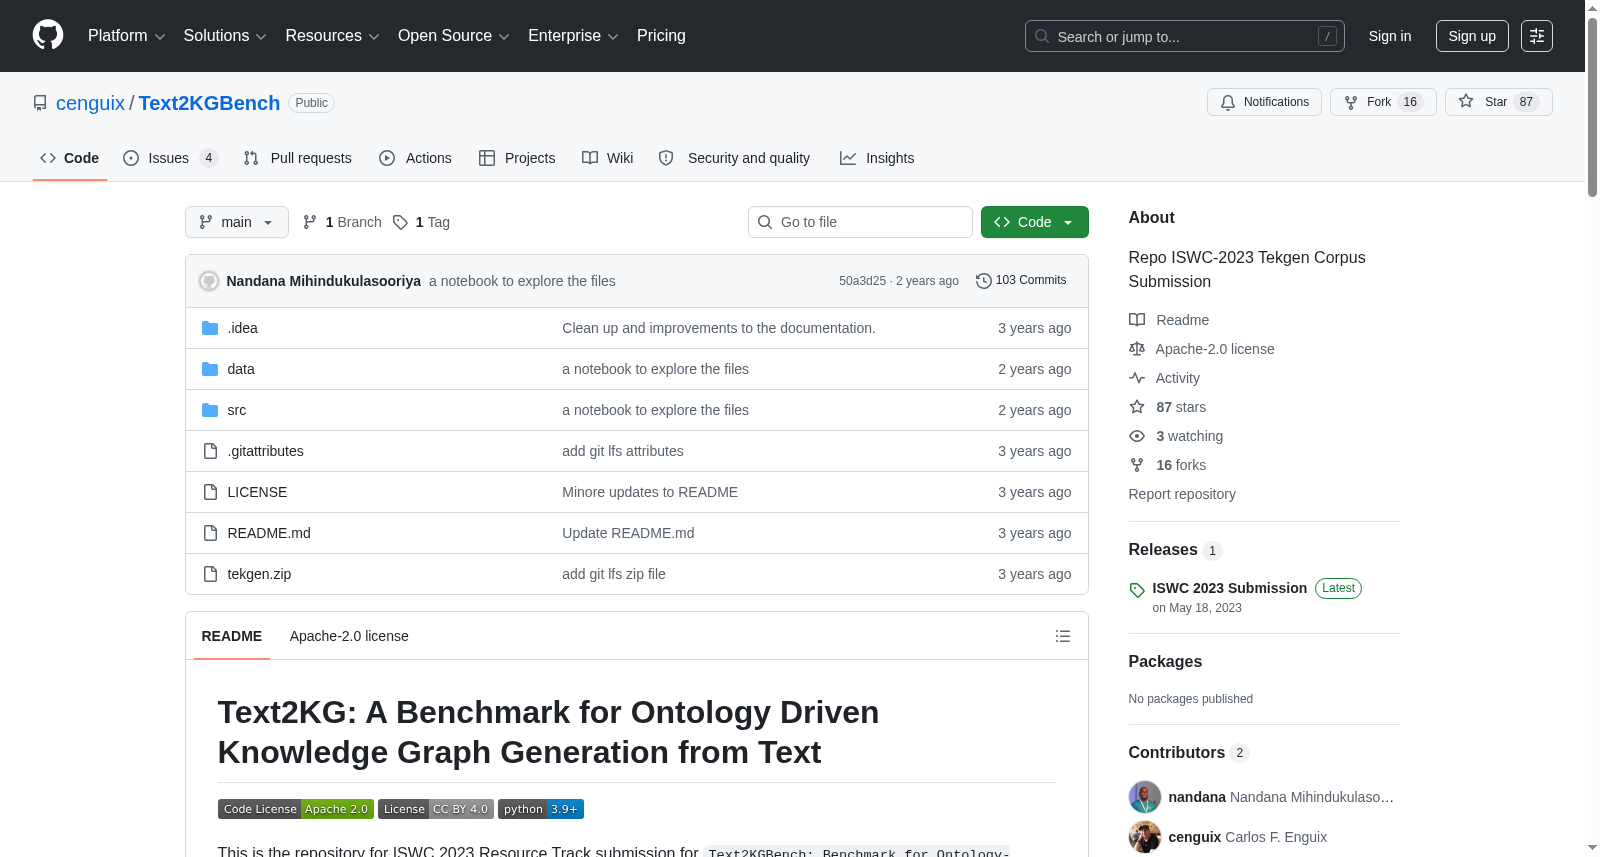Click Nandana's commit author avatar
The width and height of the screenshot is (1600, 857).
point(209,281)
